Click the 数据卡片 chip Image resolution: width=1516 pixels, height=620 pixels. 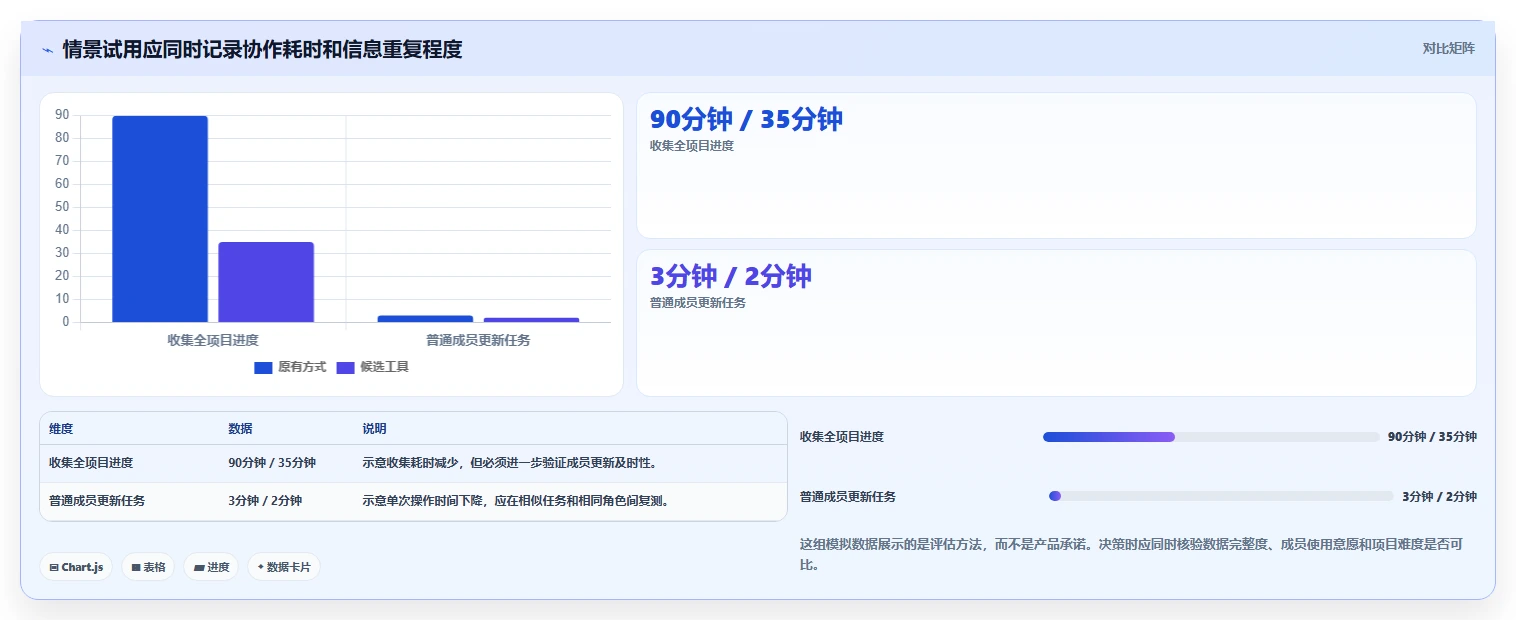pos(284,567)
